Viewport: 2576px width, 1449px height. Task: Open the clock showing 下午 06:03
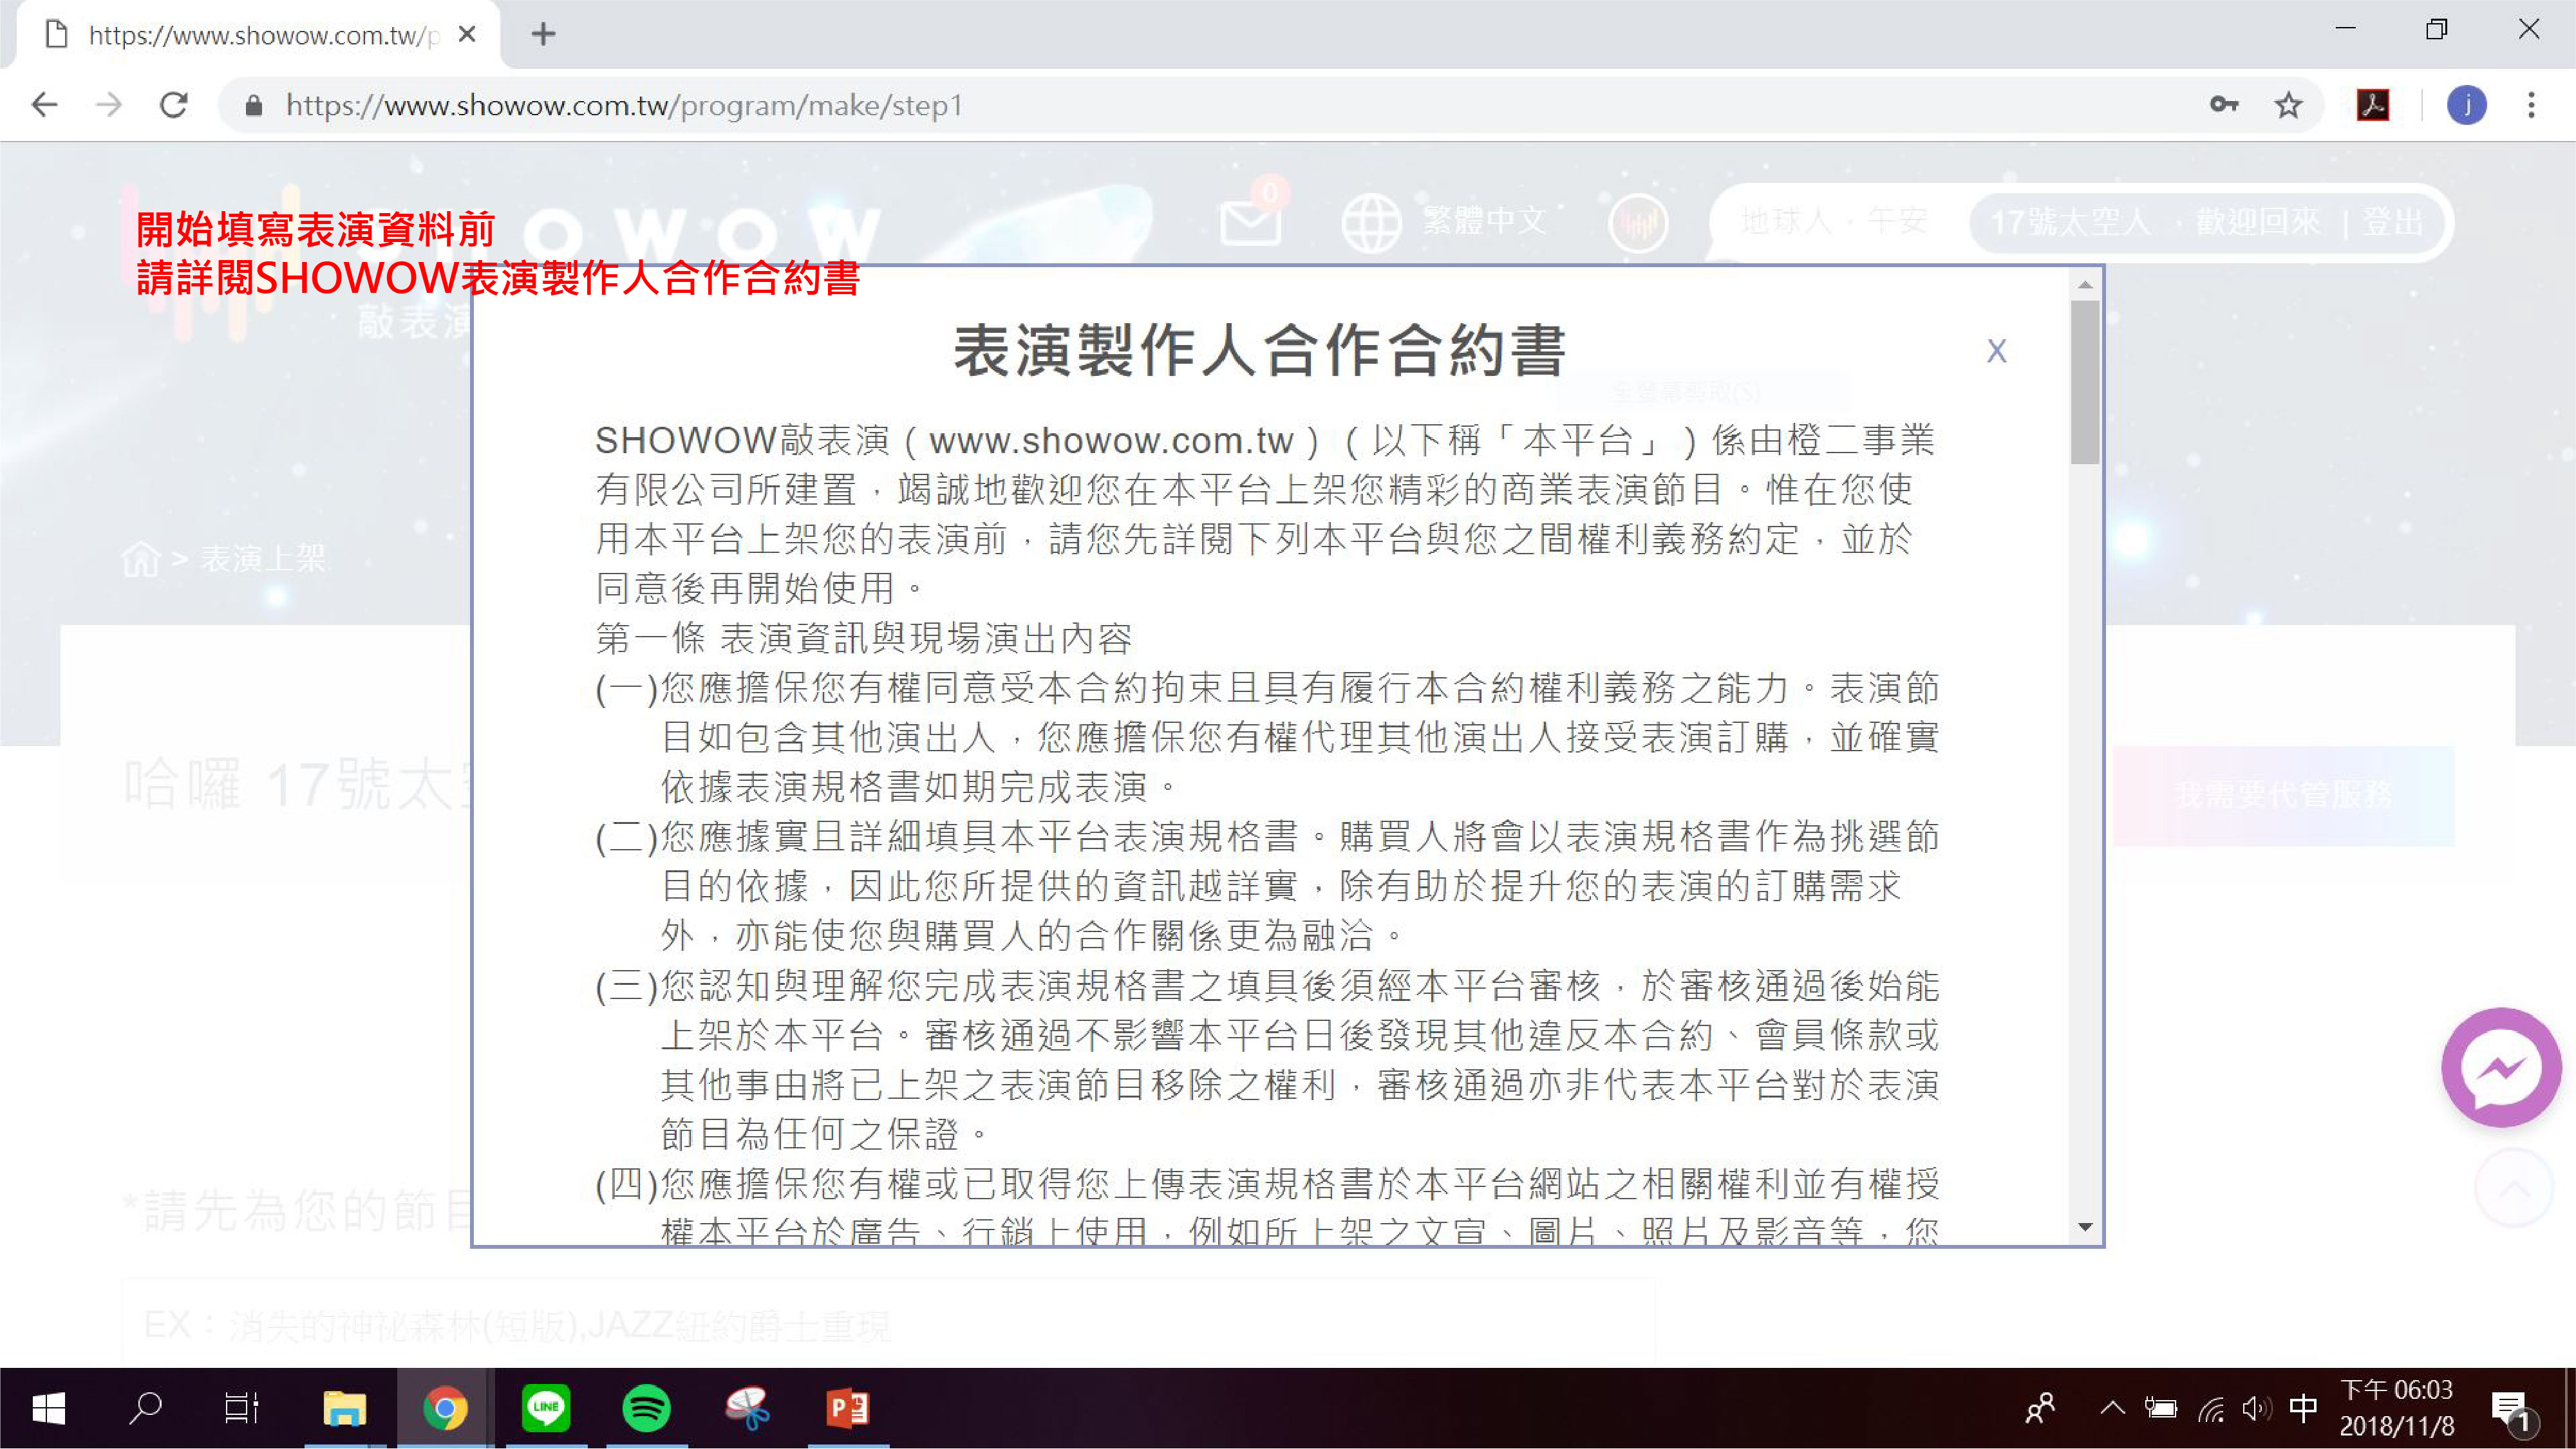tap(2396, 1408)
